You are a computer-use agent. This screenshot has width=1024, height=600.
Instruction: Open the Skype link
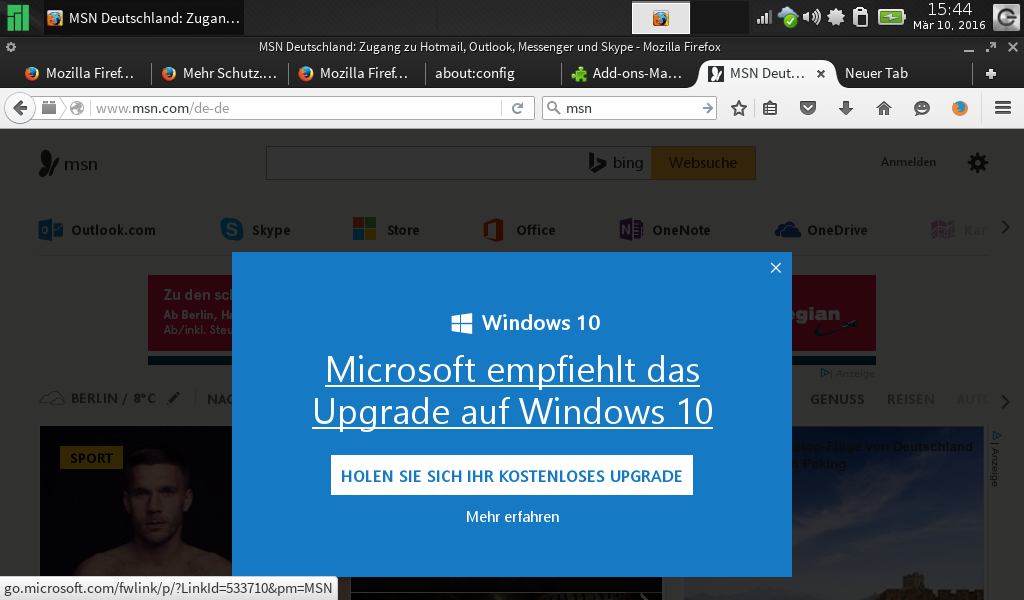[255, 230]
